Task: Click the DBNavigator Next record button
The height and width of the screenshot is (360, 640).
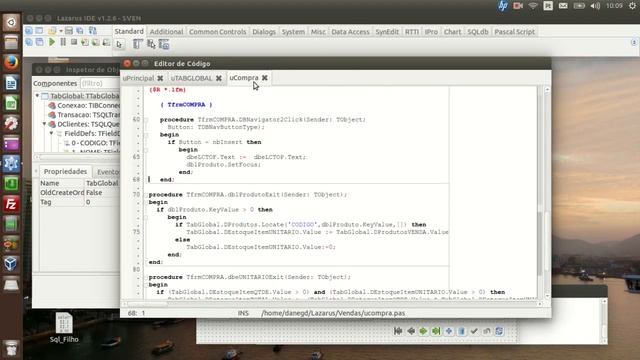Action: pyautogui.click(x=423, y=331)
